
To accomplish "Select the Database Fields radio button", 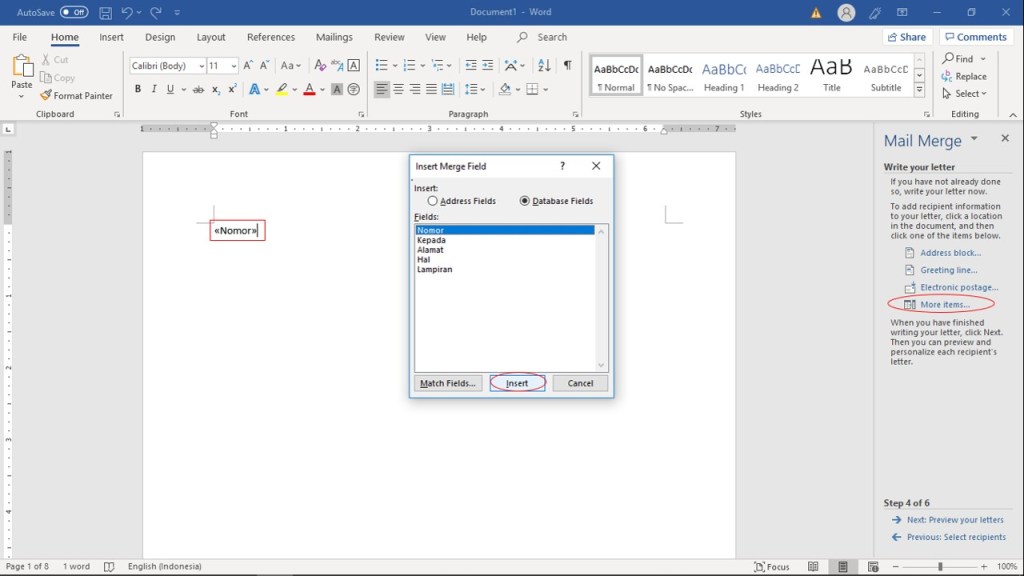I will pyautogui.click(x=525, y=201).
